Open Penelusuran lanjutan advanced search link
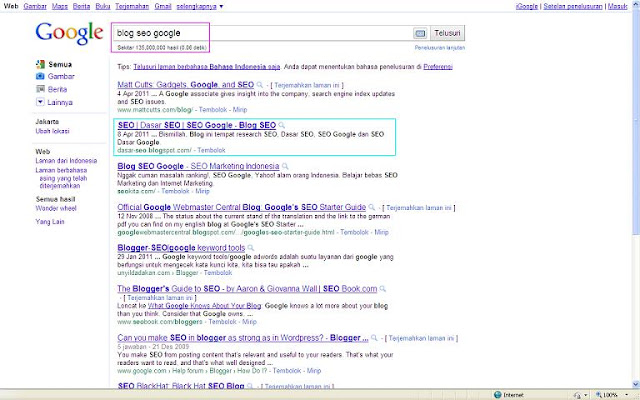This screenshot has height=400, width=640. pyautogui.click(x=440, y=48)
